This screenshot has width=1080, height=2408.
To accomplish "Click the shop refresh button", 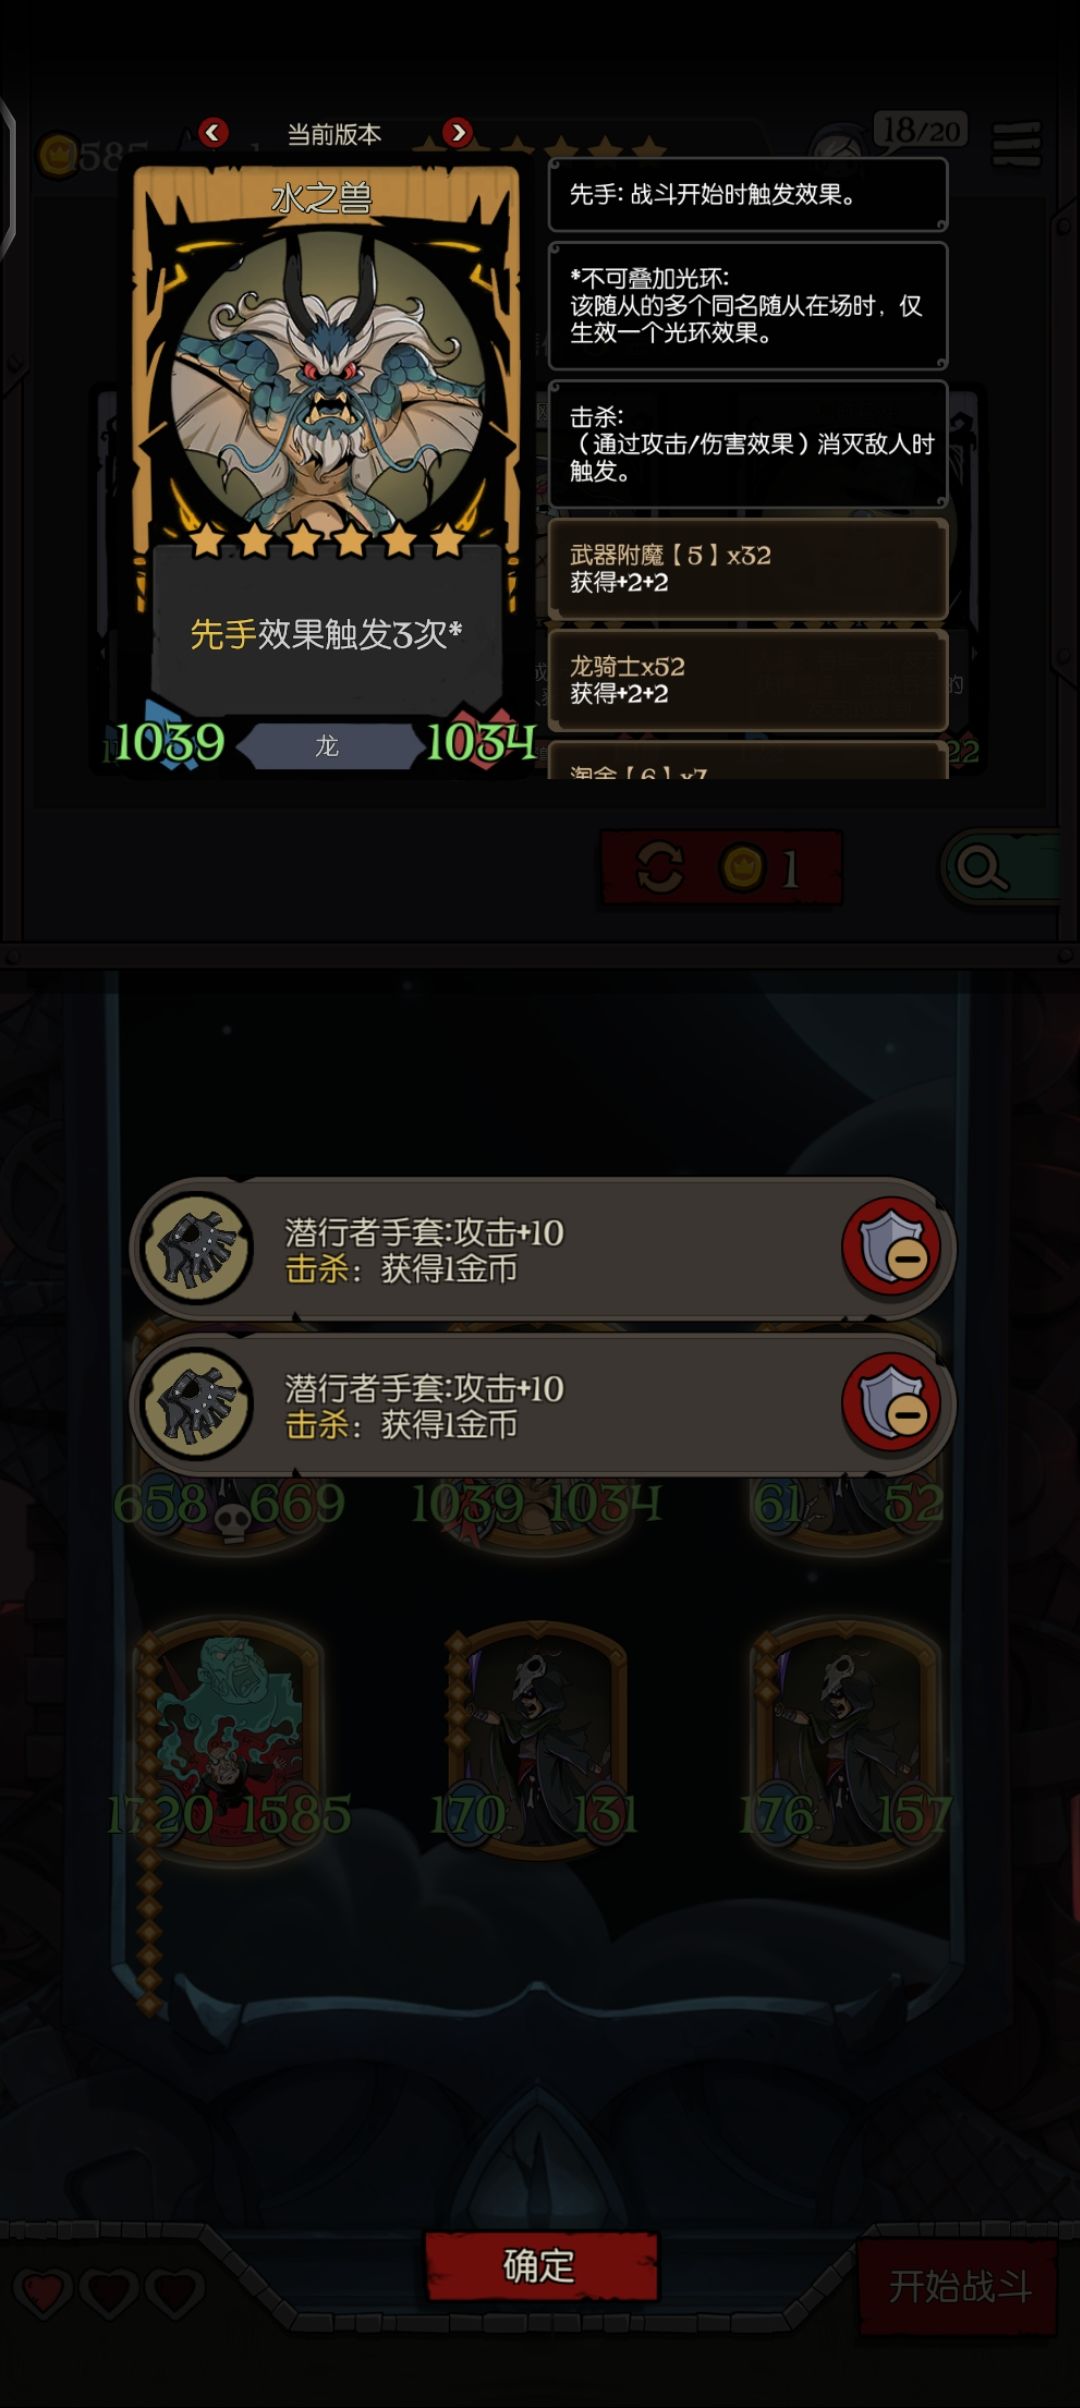I will coord(721,868).
